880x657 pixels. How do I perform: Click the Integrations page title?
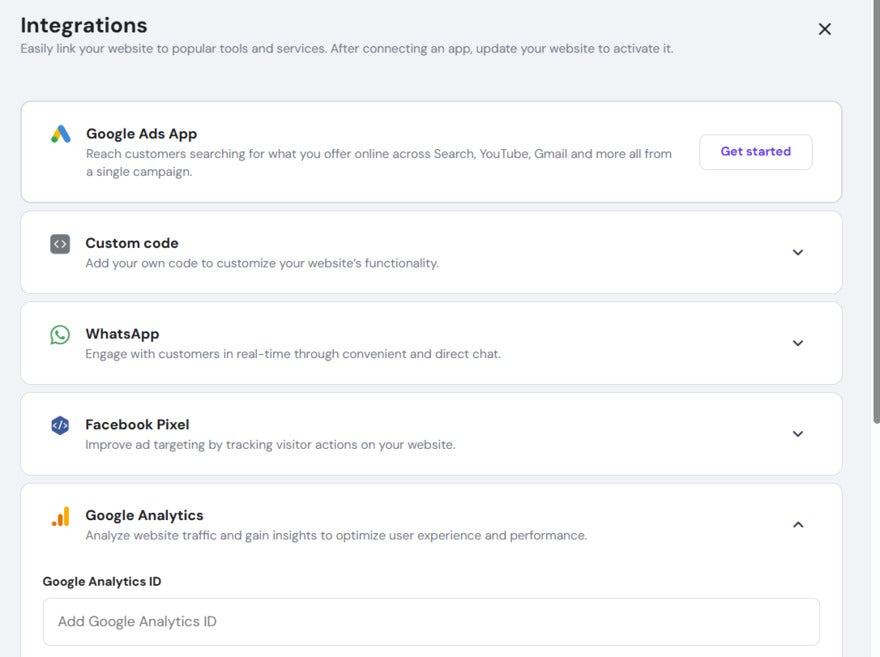pos(84,25)
